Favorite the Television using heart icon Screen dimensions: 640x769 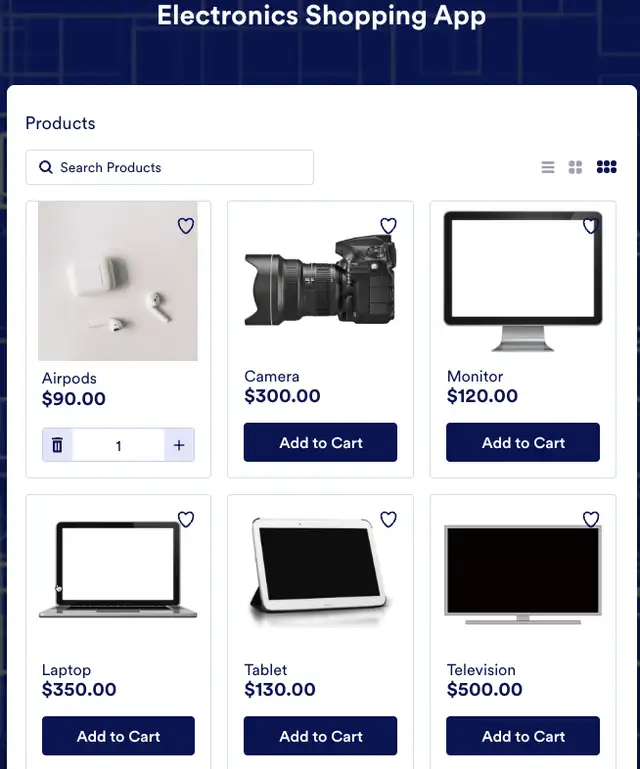pyautogui.click(x=591, y=519)
